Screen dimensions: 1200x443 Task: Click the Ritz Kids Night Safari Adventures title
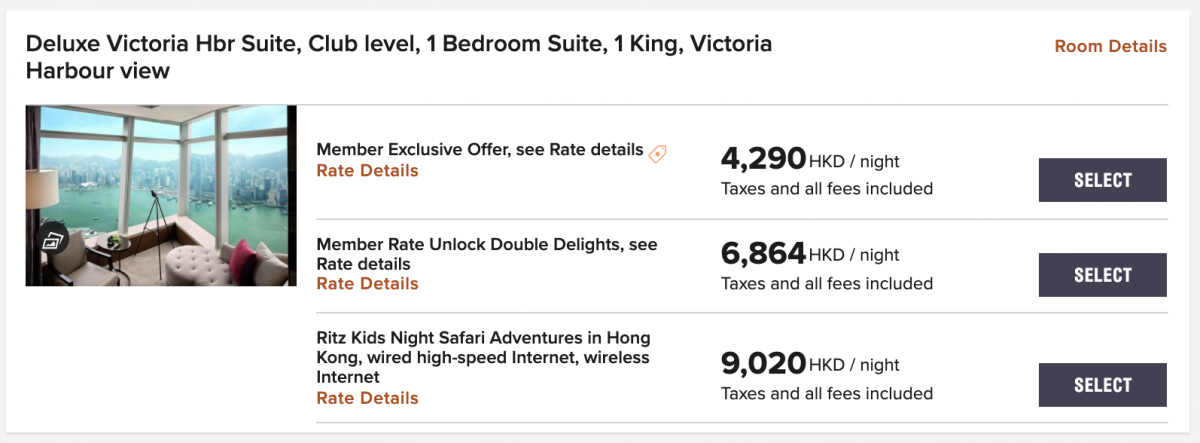click(x=483, y=358)
